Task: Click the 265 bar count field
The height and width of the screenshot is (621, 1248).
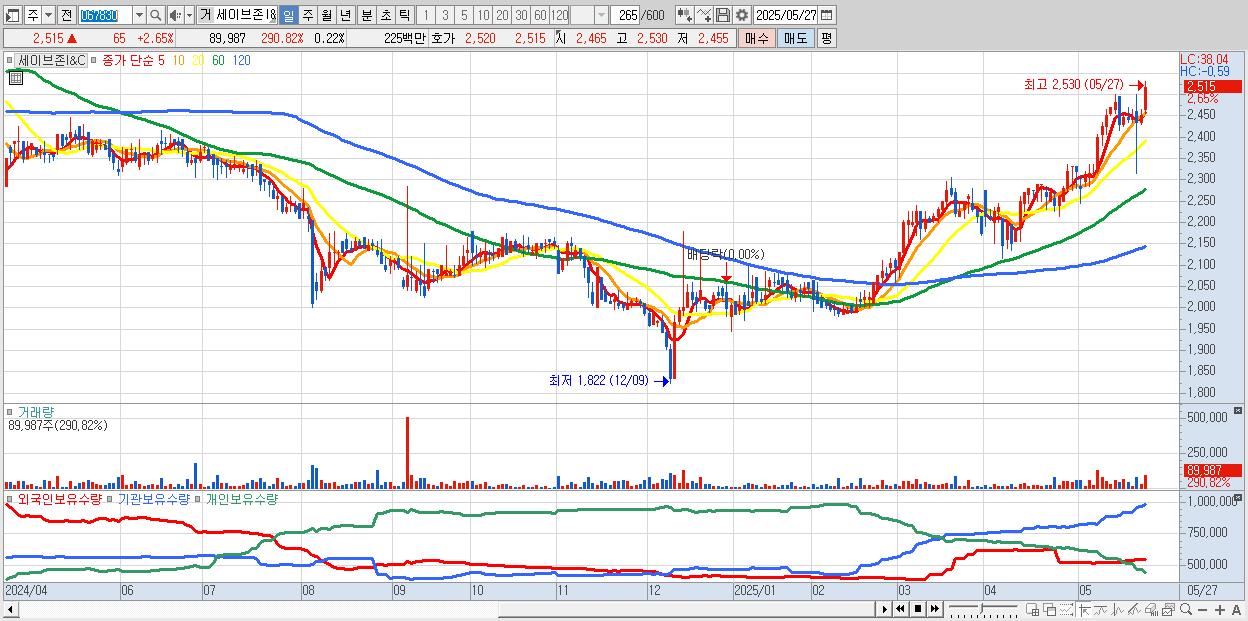Action: click(x=627, y=15)
